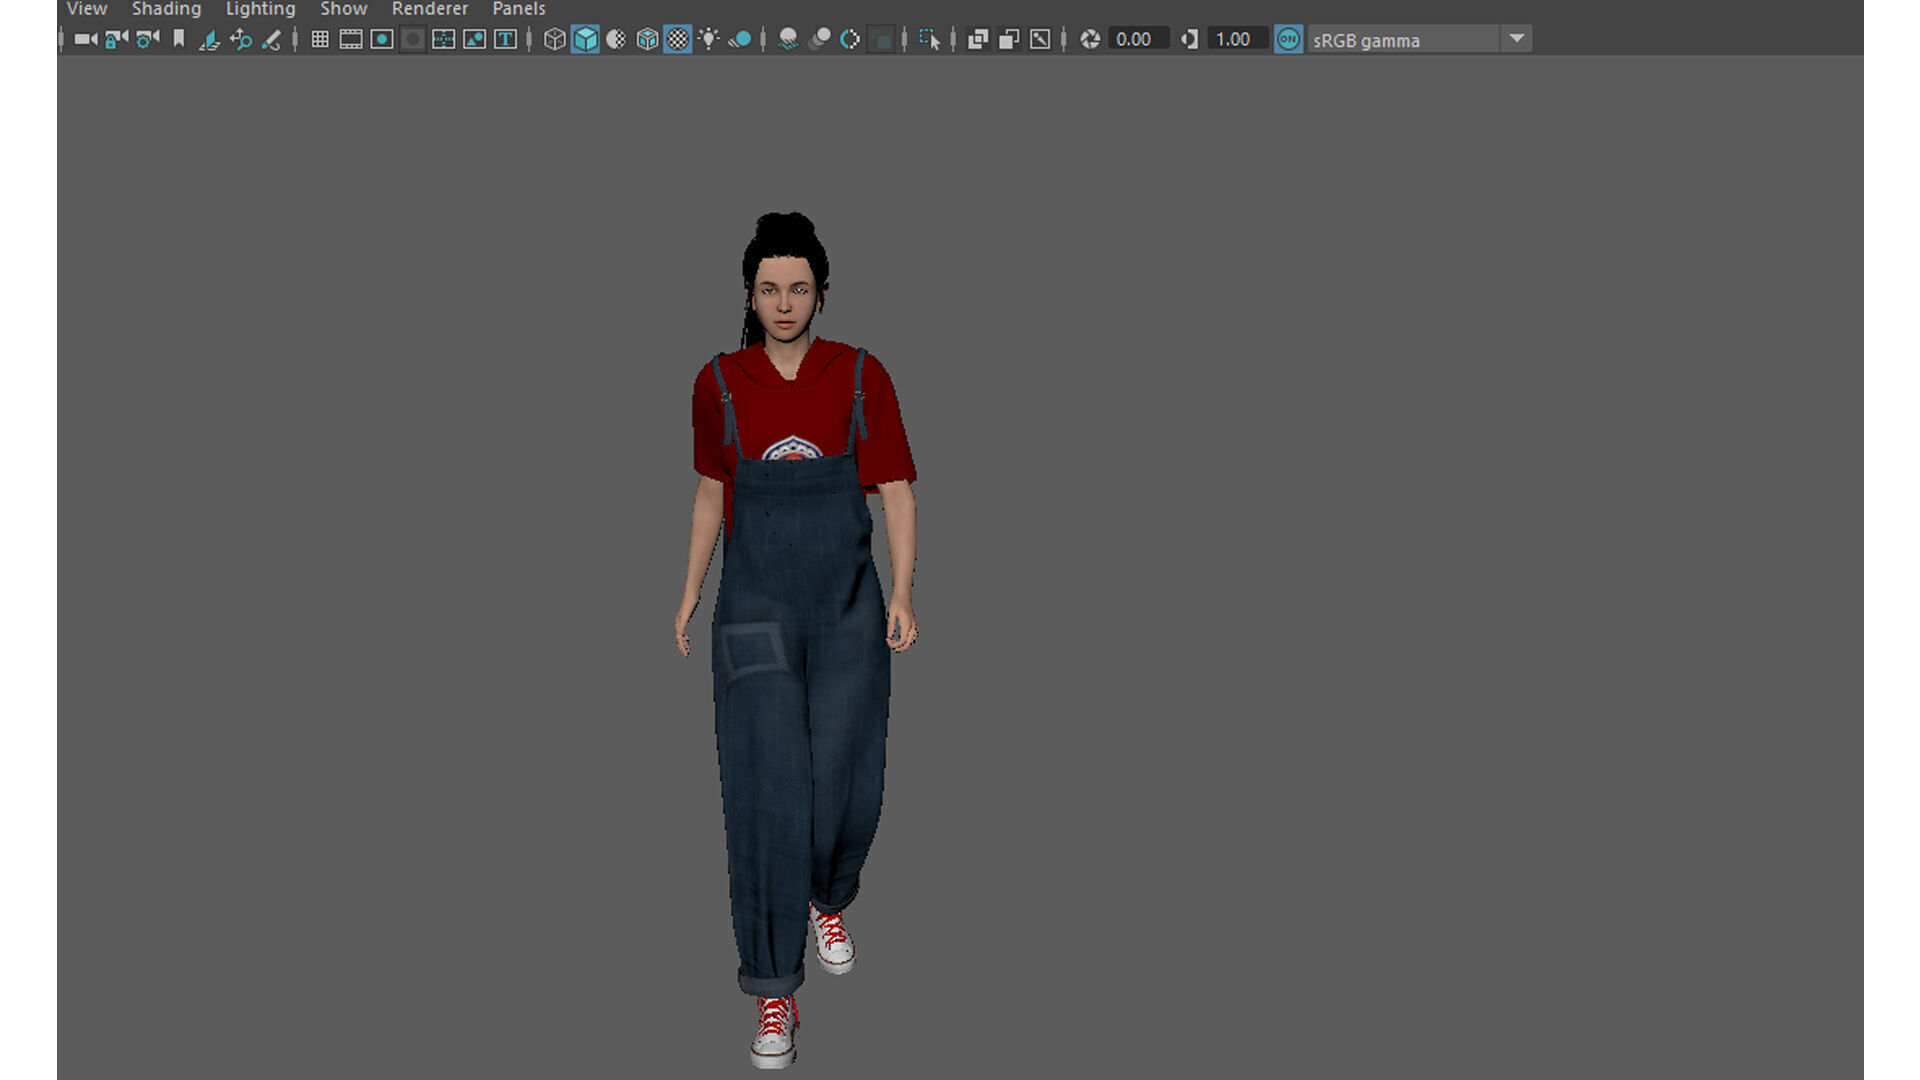Toggle the viewport Grid display
Image resolution: width=1920 pixels, height=1080 pixels.
320,39
